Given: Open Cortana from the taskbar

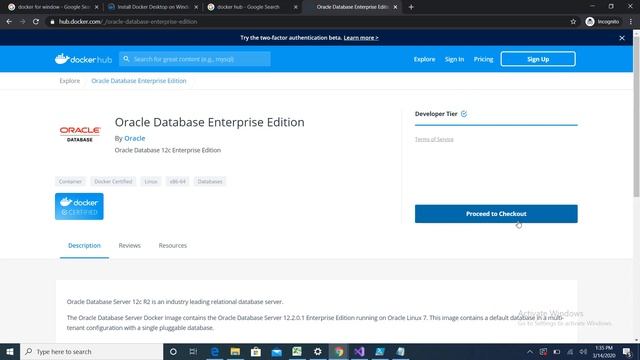Looking at the screenshot, I should tap(173, 351).
